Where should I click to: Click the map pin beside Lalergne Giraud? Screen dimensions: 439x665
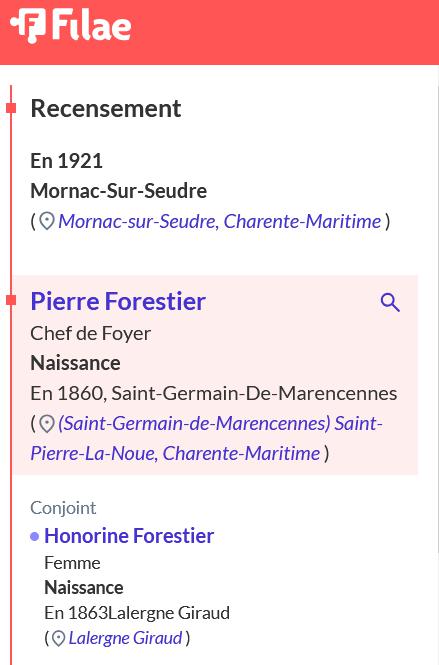[x=59, y=638]
